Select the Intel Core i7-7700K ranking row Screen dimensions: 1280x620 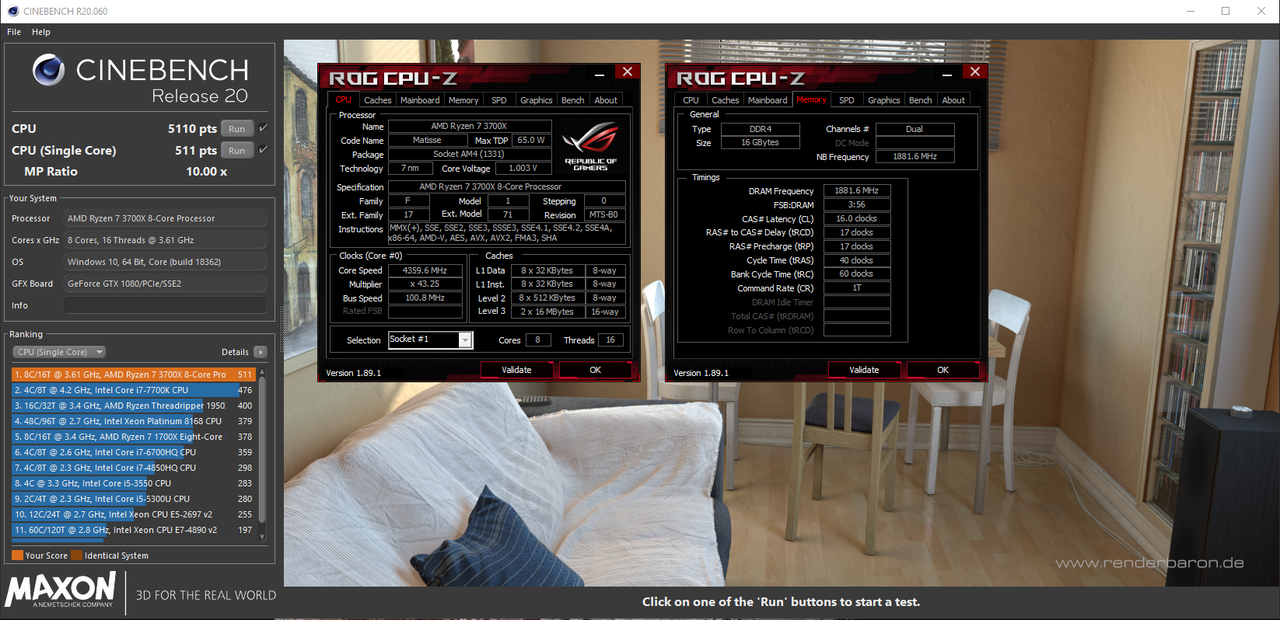click(134, 390)
